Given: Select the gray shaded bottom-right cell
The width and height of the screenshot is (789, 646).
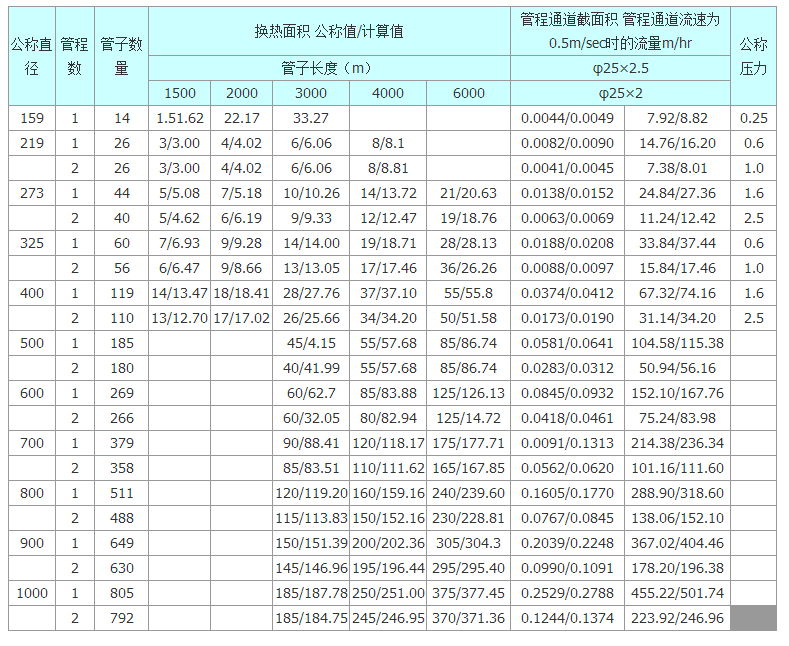Looking at the screenshot, I should [753, 618].
